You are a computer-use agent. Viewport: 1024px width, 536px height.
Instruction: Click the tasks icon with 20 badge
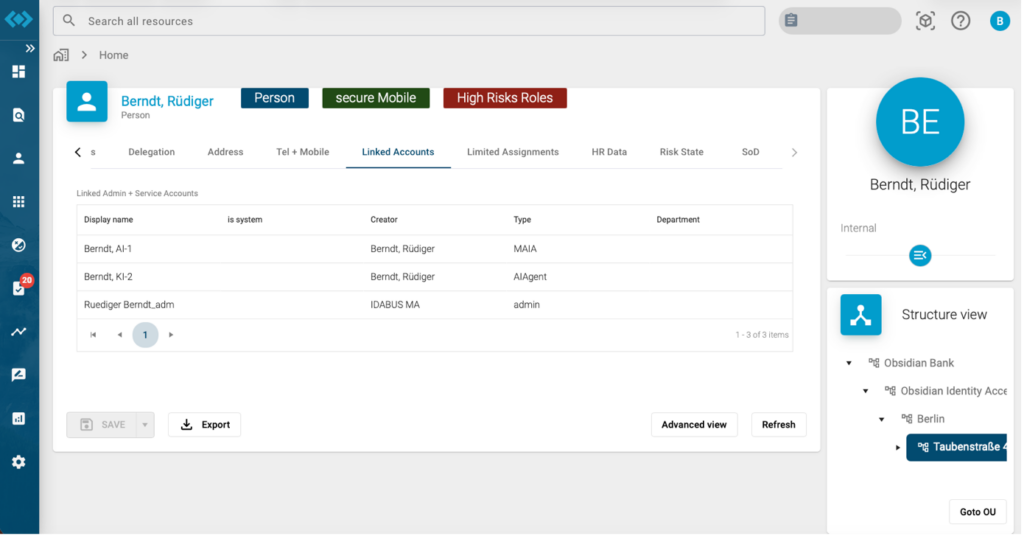click(x=18, y=288)
